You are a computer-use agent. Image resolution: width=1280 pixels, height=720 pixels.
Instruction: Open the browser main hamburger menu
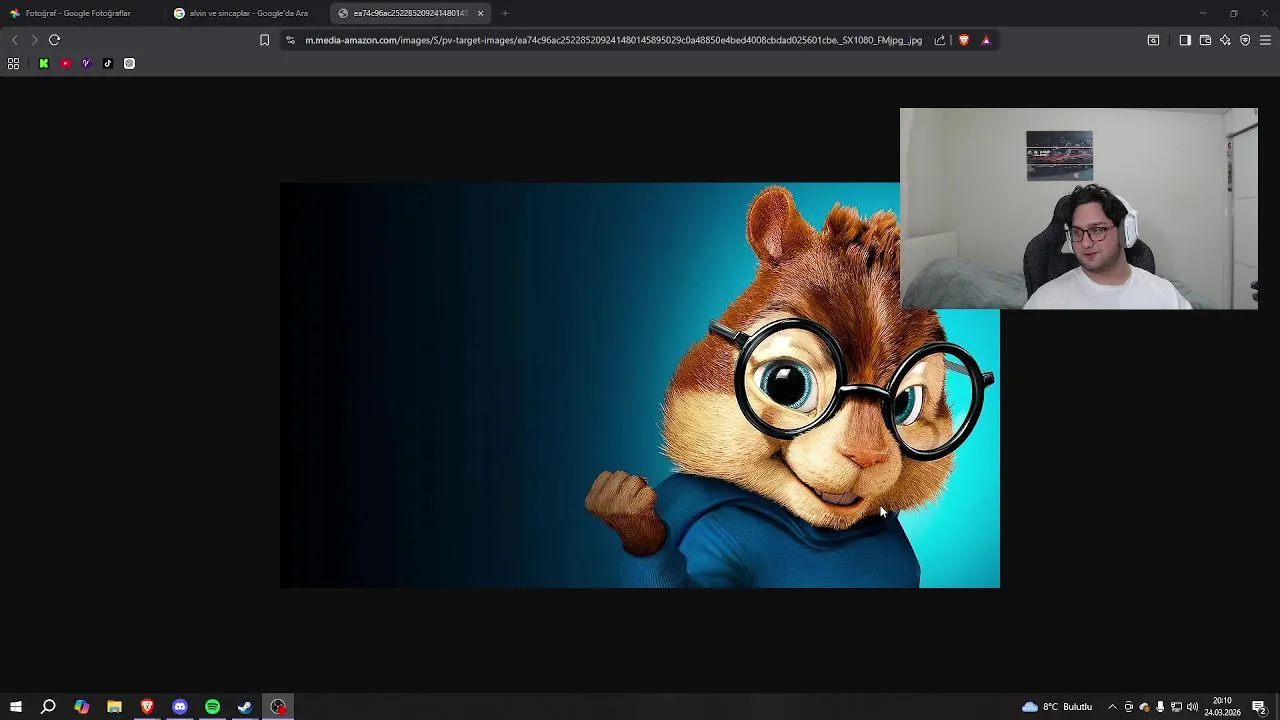(x=1265, y=40)
